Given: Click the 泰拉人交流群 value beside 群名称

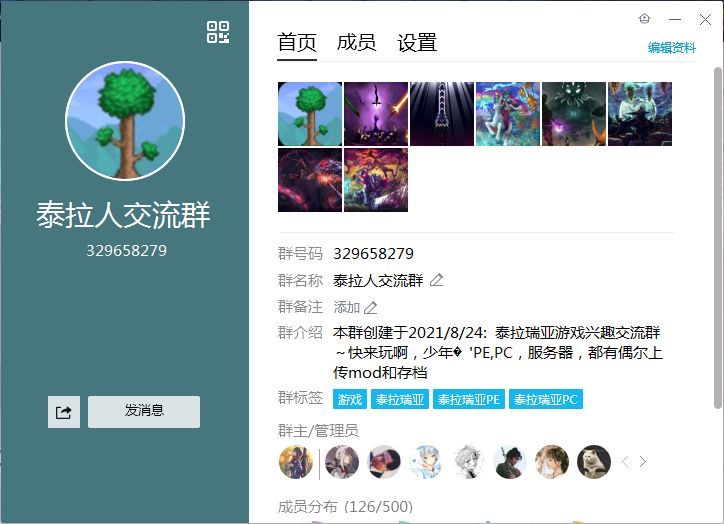Looking at the screenshot, I should click(x=378, y=280).
